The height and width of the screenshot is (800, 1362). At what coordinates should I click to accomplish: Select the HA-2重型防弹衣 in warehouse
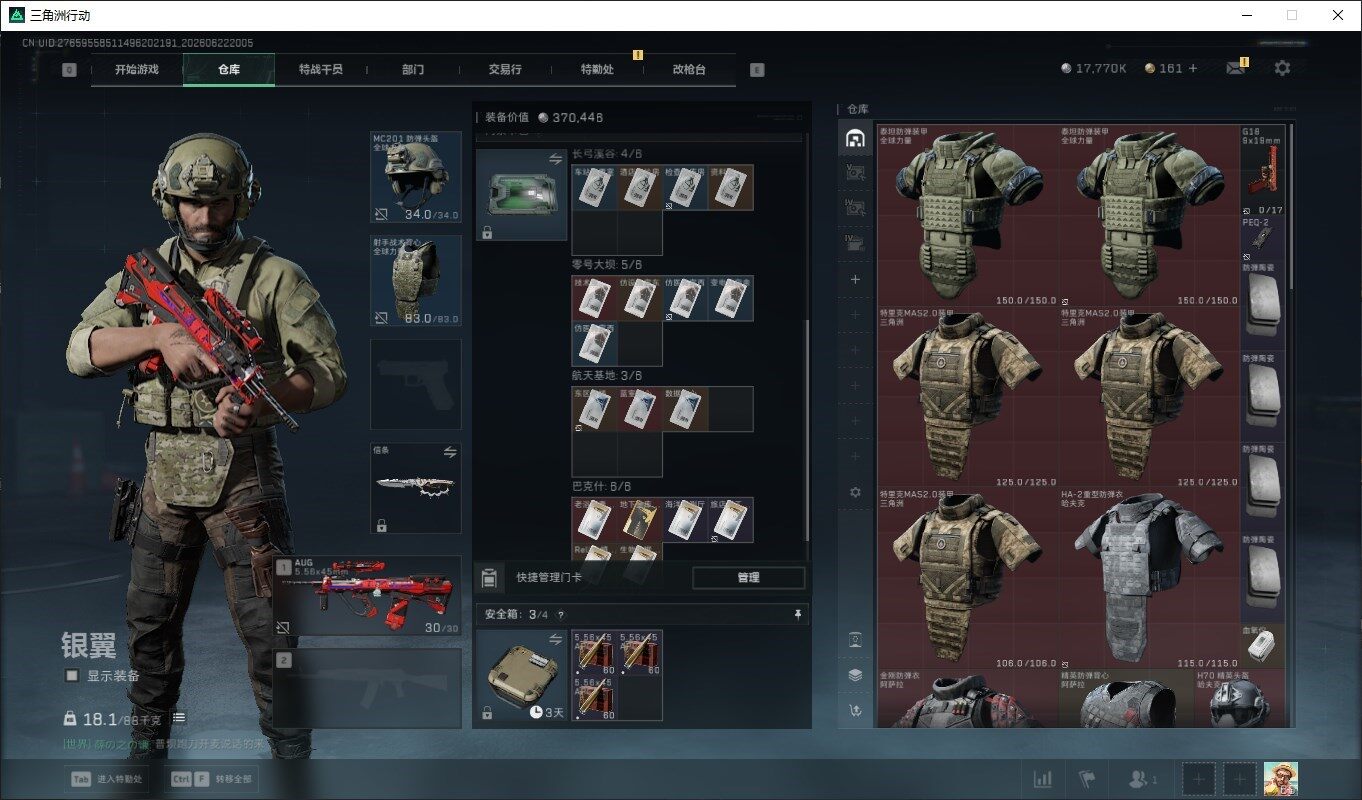[1149, 579]
